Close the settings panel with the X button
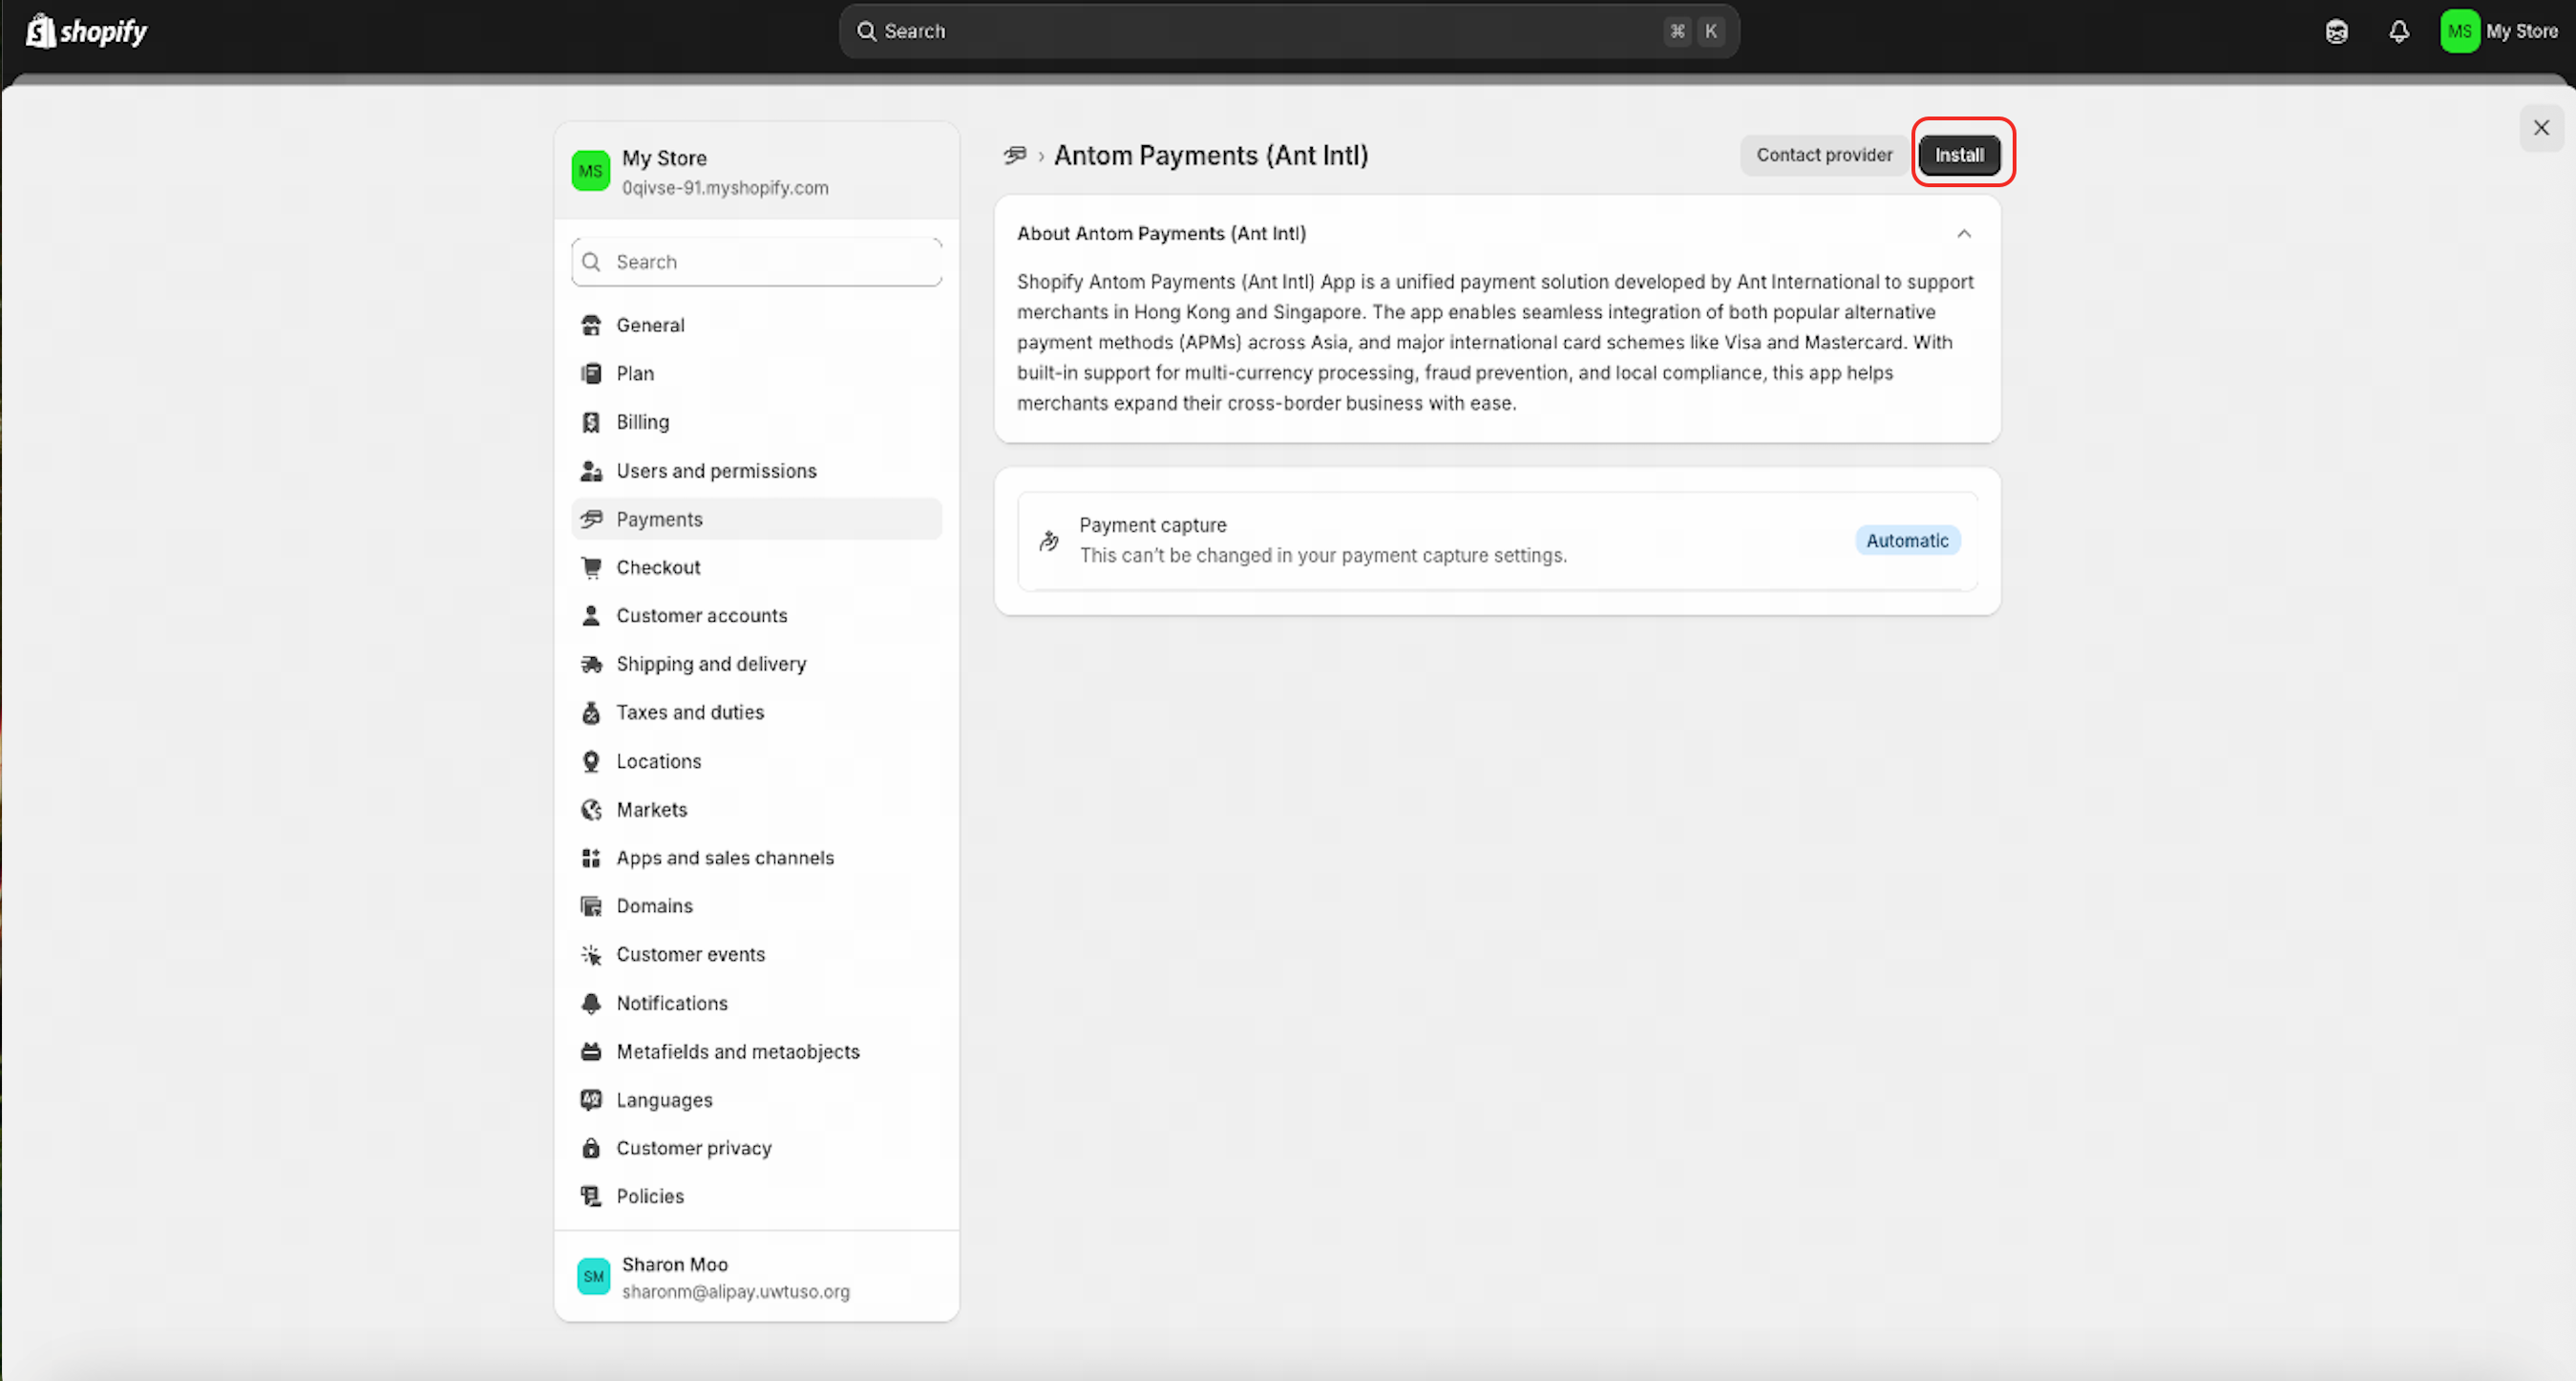 point(2541,128)
